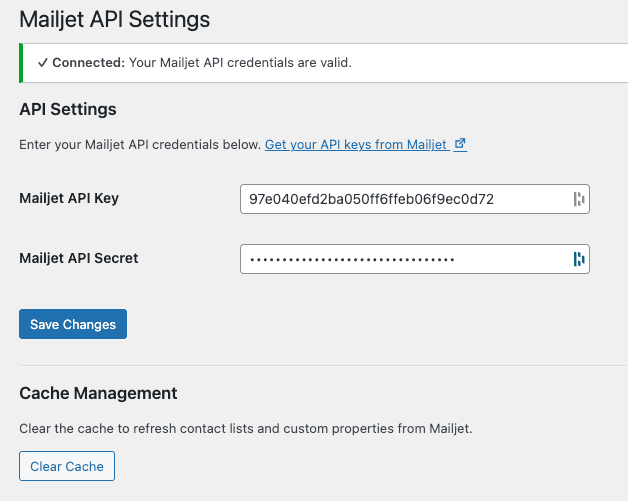Click the Clear the cache description text
The image size is (628, 501).
[x=245, y=429]
